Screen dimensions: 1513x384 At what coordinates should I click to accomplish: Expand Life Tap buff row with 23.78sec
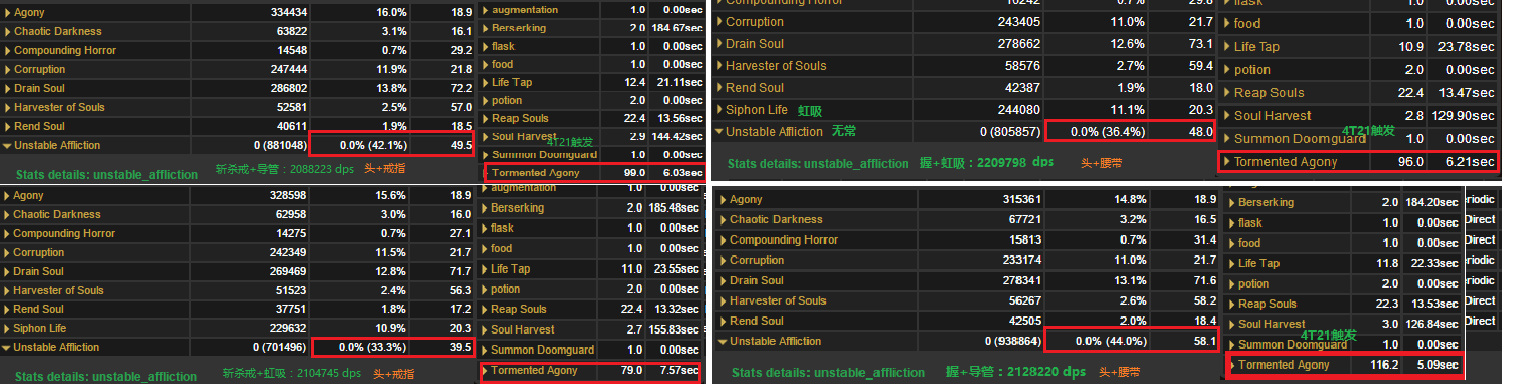coord(1227,46)
